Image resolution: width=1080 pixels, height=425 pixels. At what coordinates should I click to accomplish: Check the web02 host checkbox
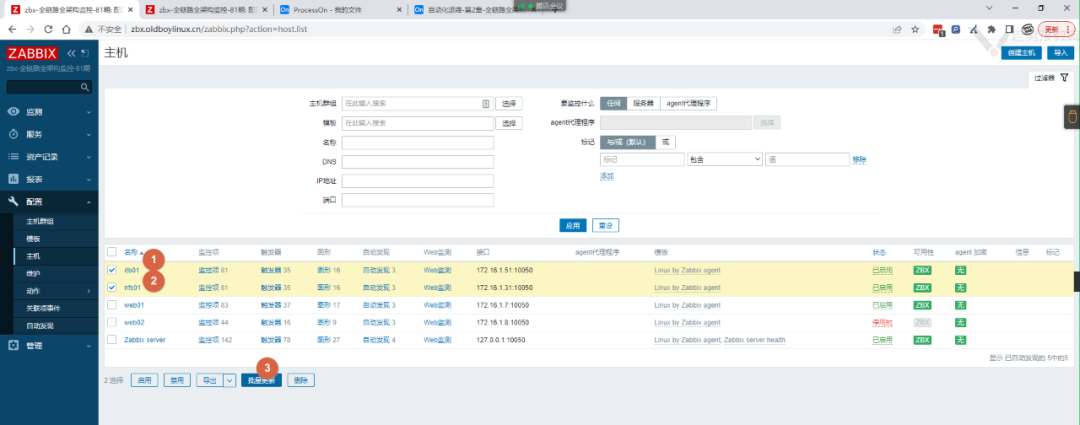coord(112,322)
